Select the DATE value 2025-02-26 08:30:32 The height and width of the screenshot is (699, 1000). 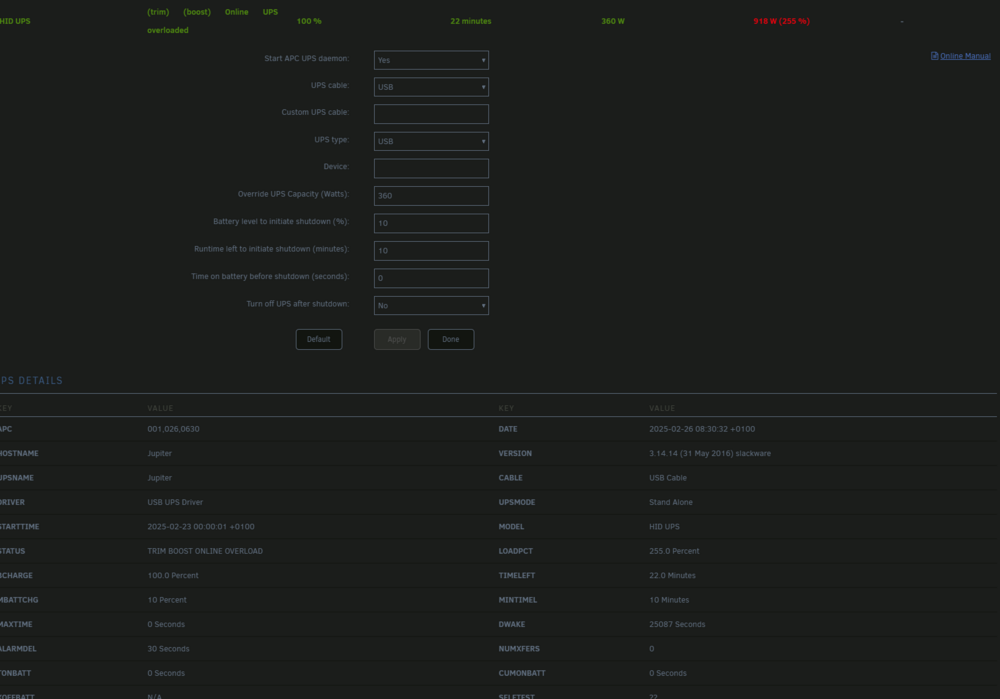(x=702, y=429)
